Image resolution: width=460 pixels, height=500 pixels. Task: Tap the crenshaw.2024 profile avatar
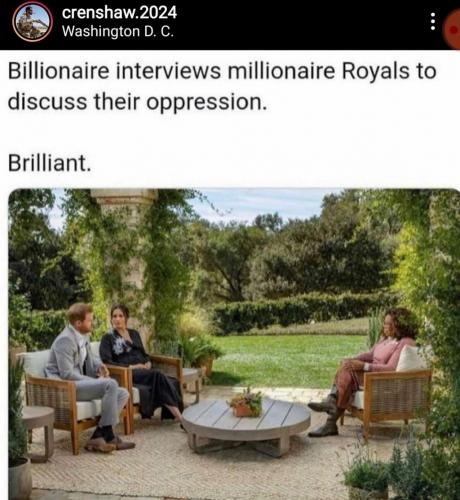(32, 22)
